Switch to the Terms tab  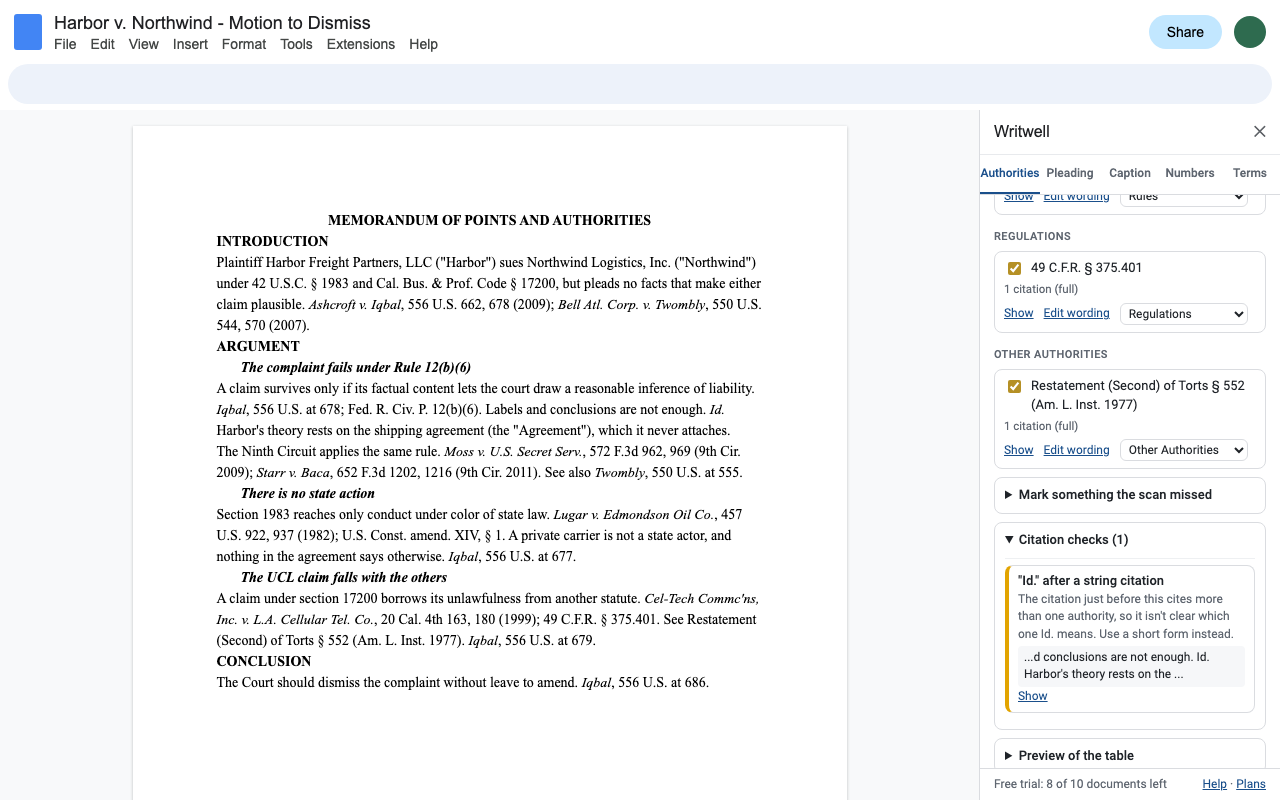1250,173
